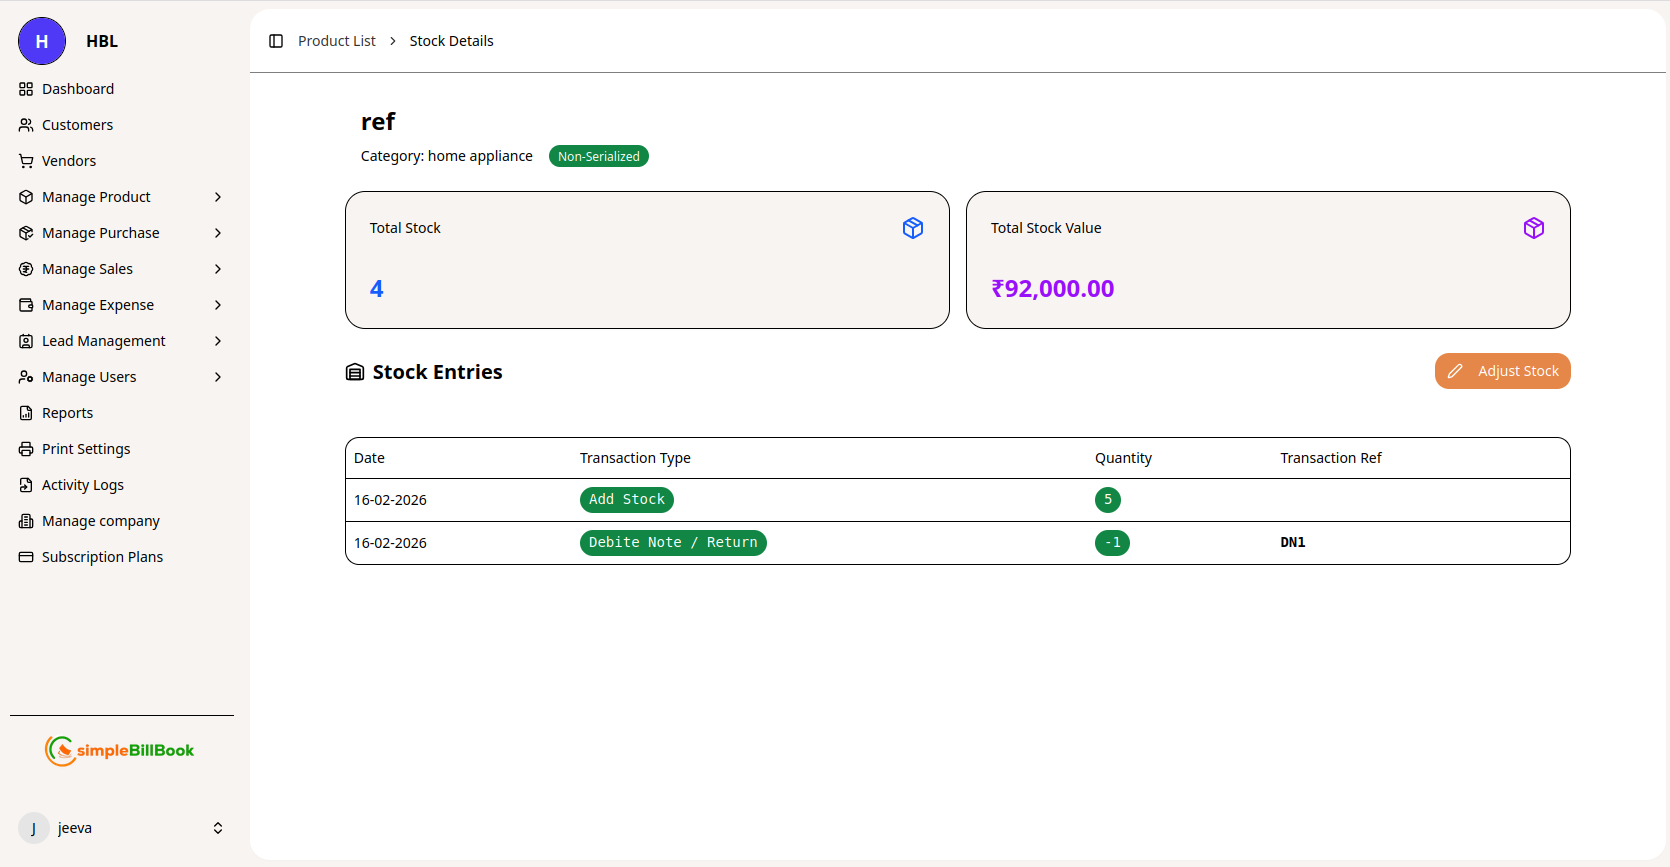Click the Adjust Stock button
This screenshot has height=867, width=1670.
coord(1502,371)
